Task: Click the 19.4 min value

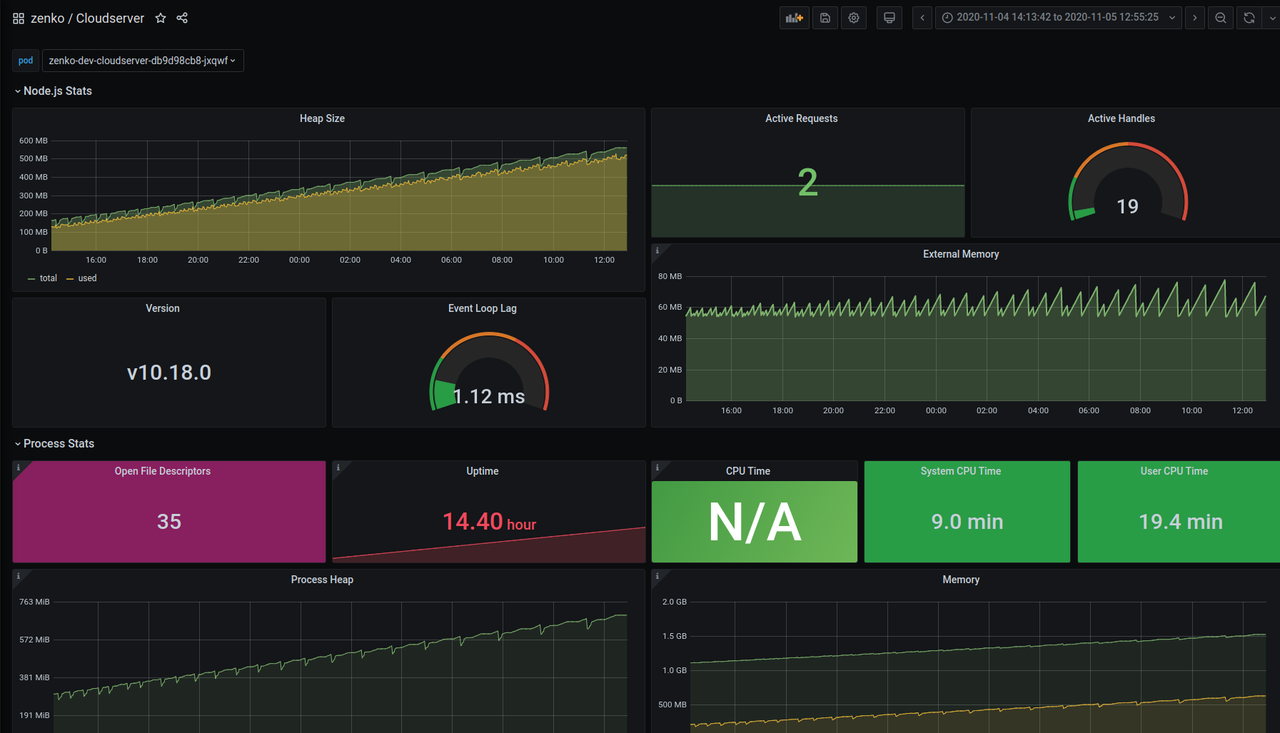Action: pos(1181,522)
